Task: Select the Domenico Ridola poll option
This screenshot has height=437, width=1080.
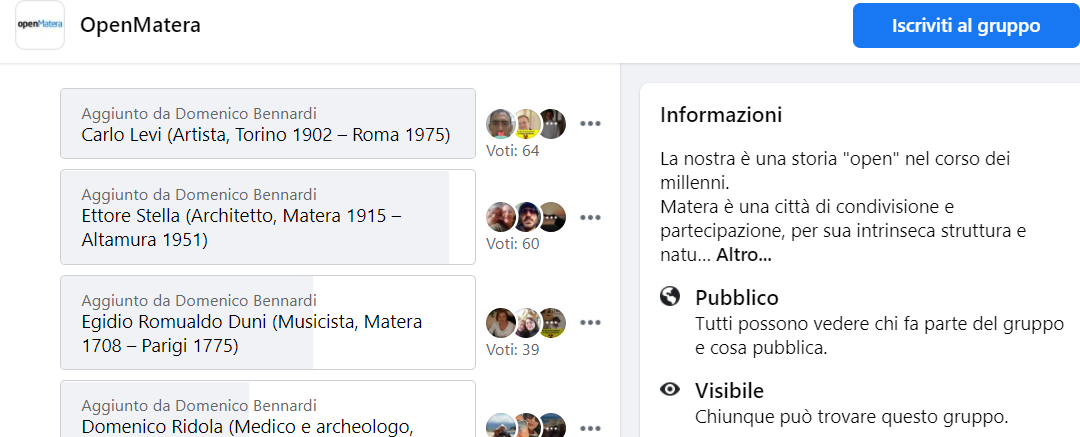Action: point(268,409)
